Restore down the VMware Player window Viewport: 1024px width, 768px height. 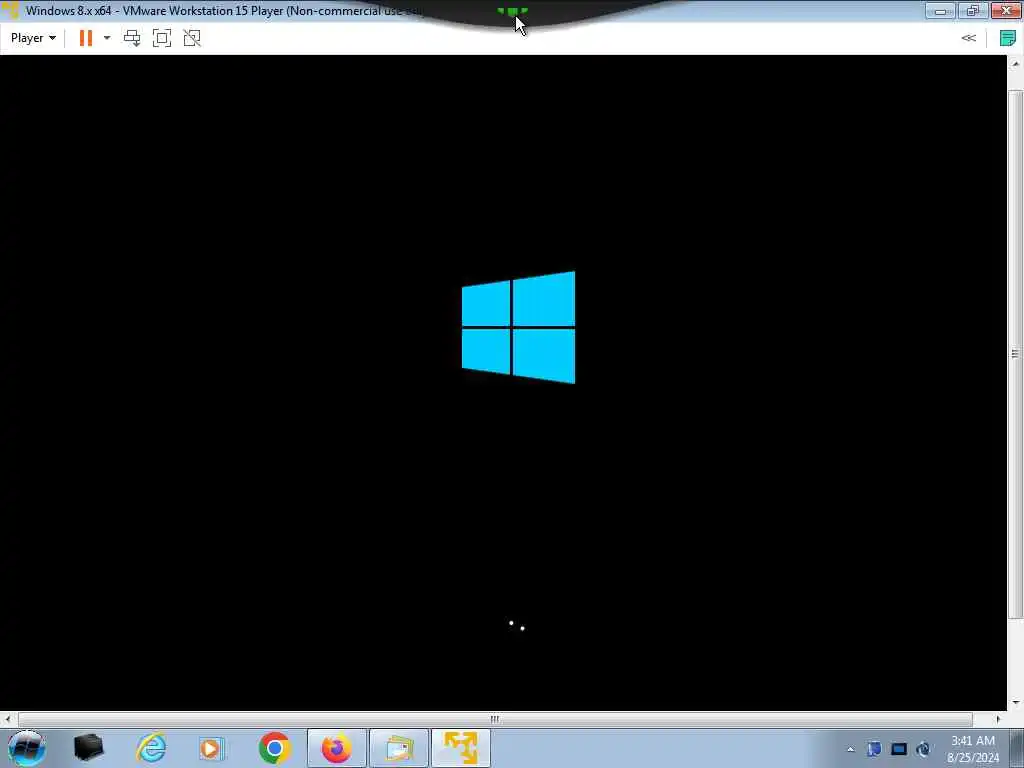click(973, 10)
